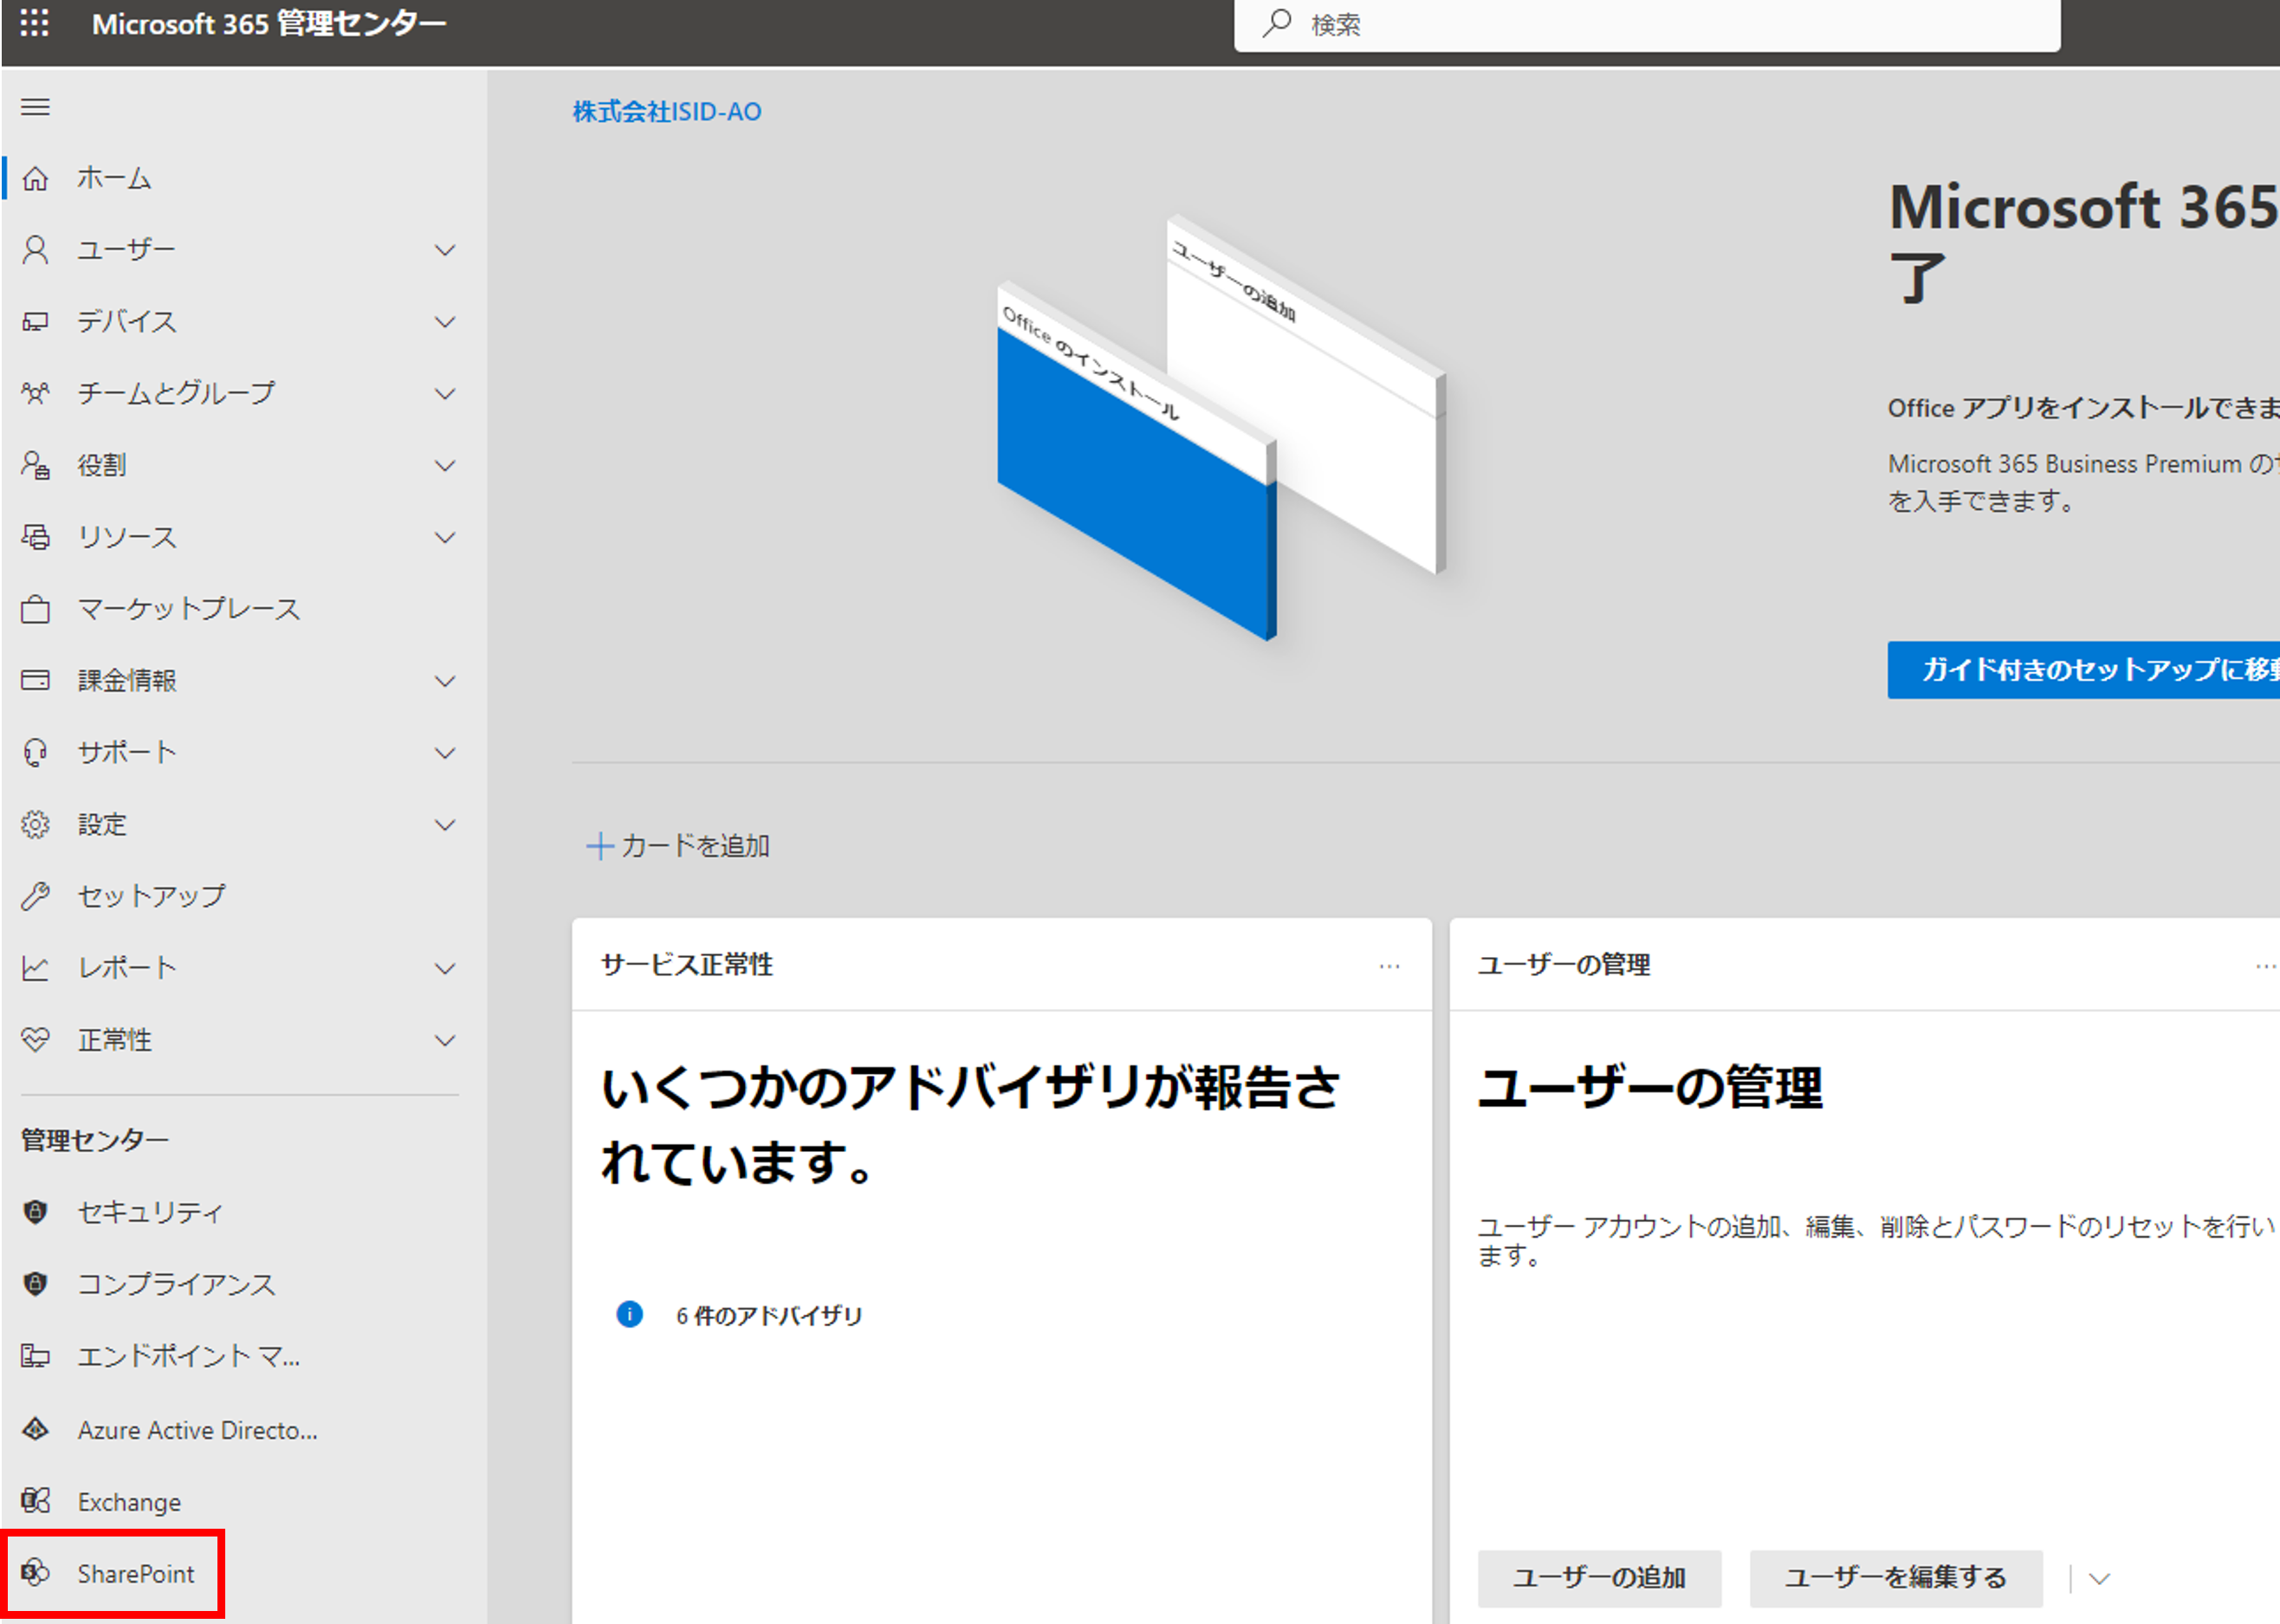
Task: Click the Compliance shield icon
Action: click(35, 1284)
